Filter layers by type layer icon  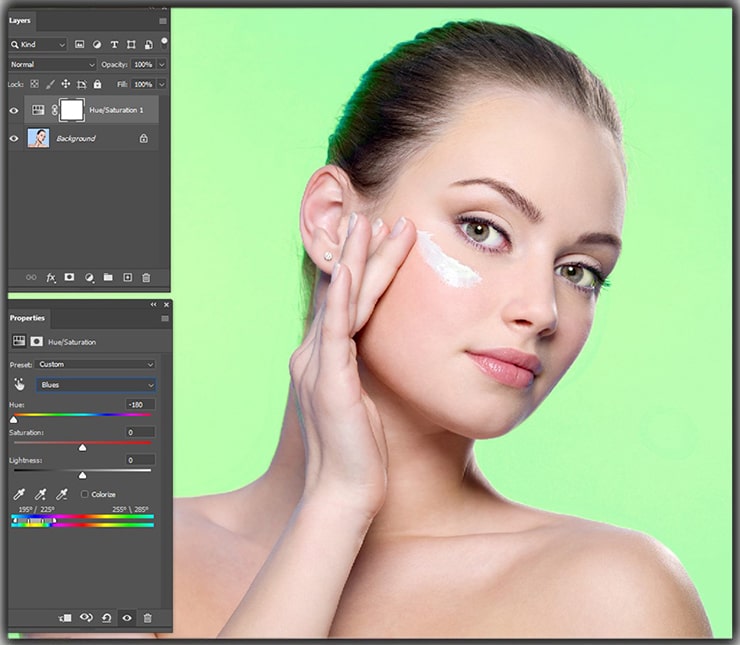click(114, 44)
